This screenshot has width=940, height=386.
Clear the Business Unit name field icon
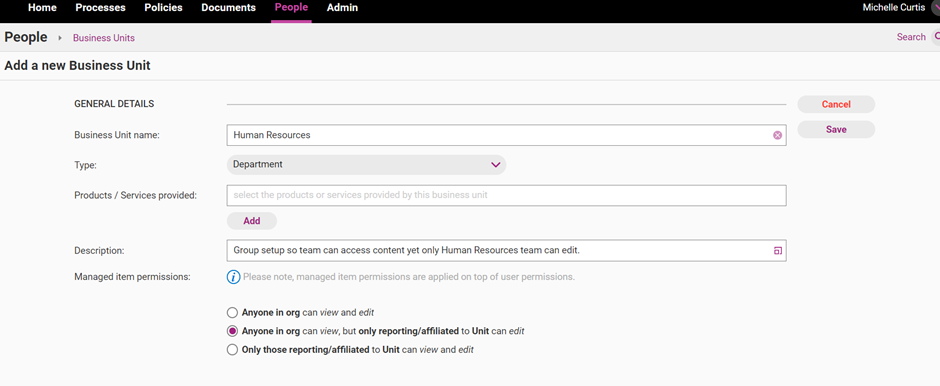pos(778,135)
